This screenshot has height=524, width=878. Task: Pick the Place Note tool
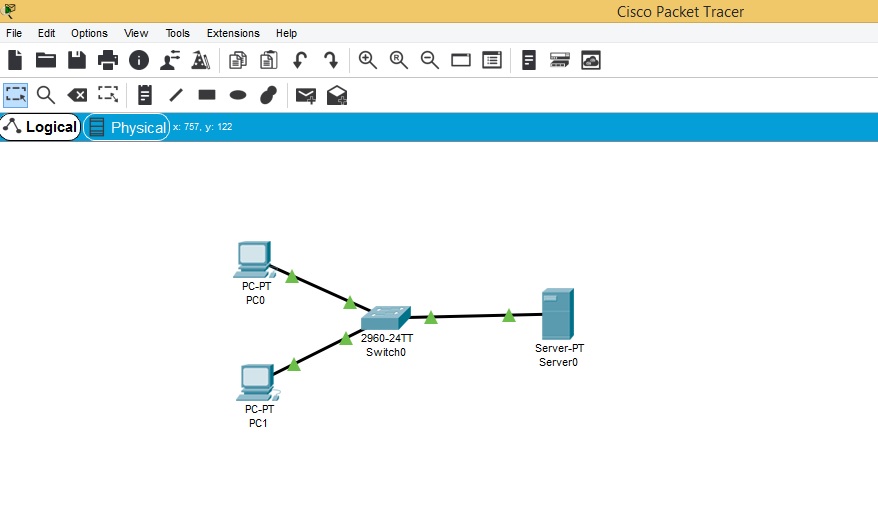[145, 95]
